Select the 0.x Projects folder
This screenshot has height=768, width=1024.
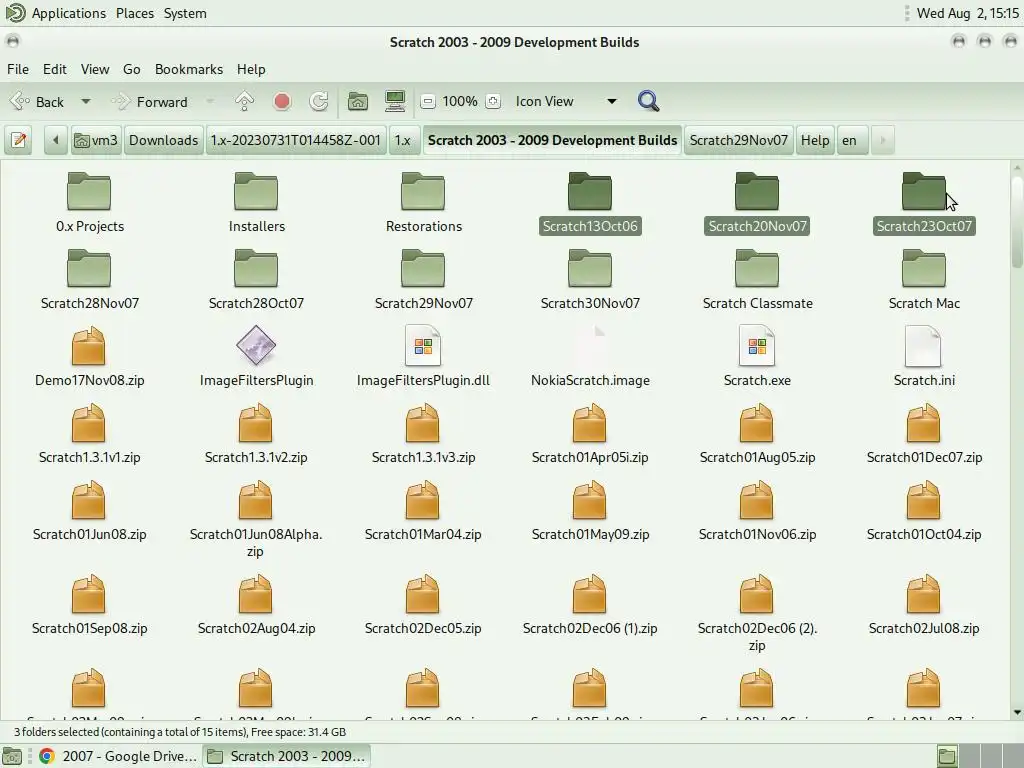coord(89,202)
